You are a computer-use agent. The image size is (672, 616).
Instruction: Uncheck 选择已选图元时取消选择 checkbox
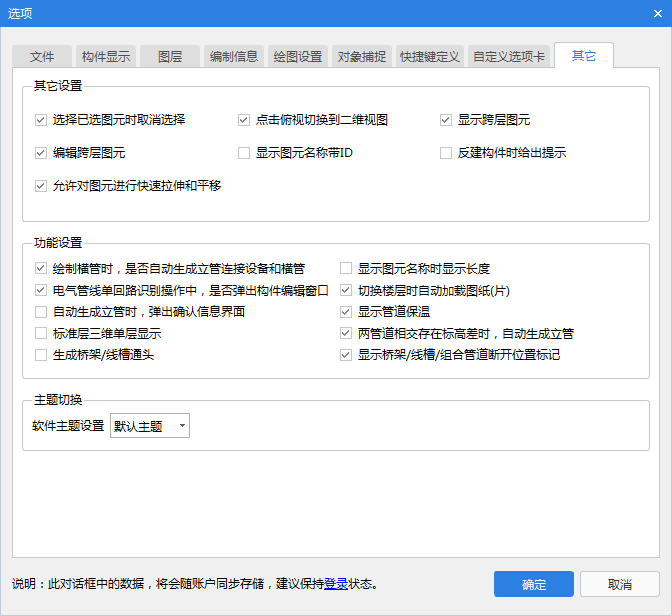[41, 120]
